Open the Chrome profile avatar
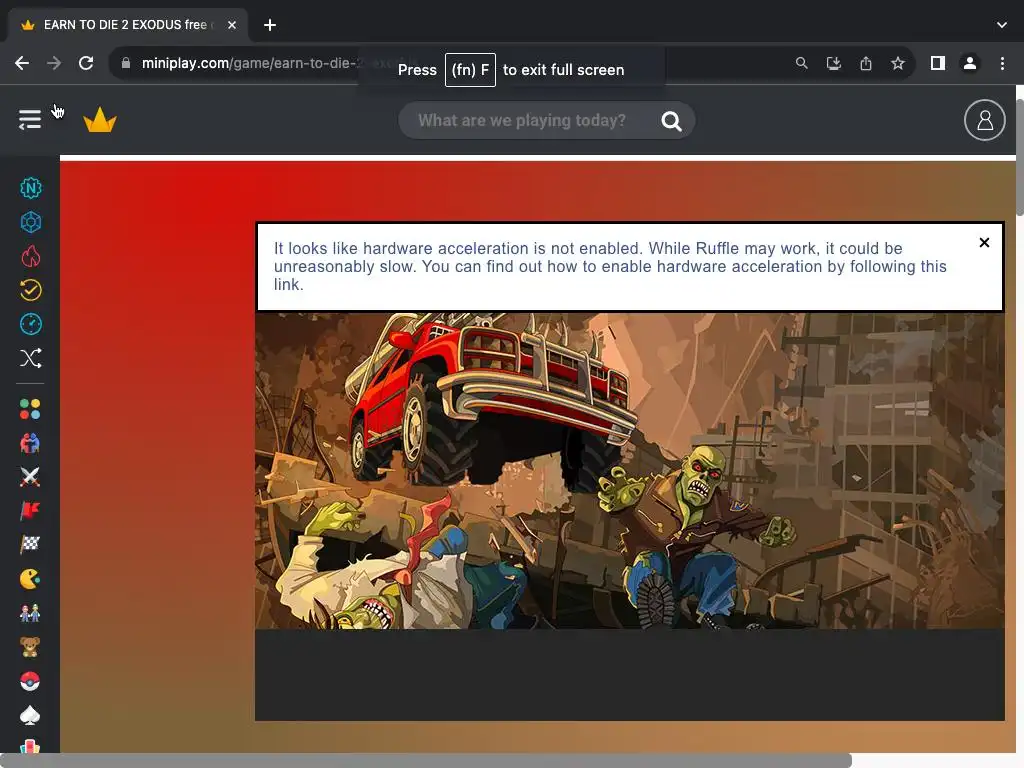The image size is (1024, 768). click(970, 63)
